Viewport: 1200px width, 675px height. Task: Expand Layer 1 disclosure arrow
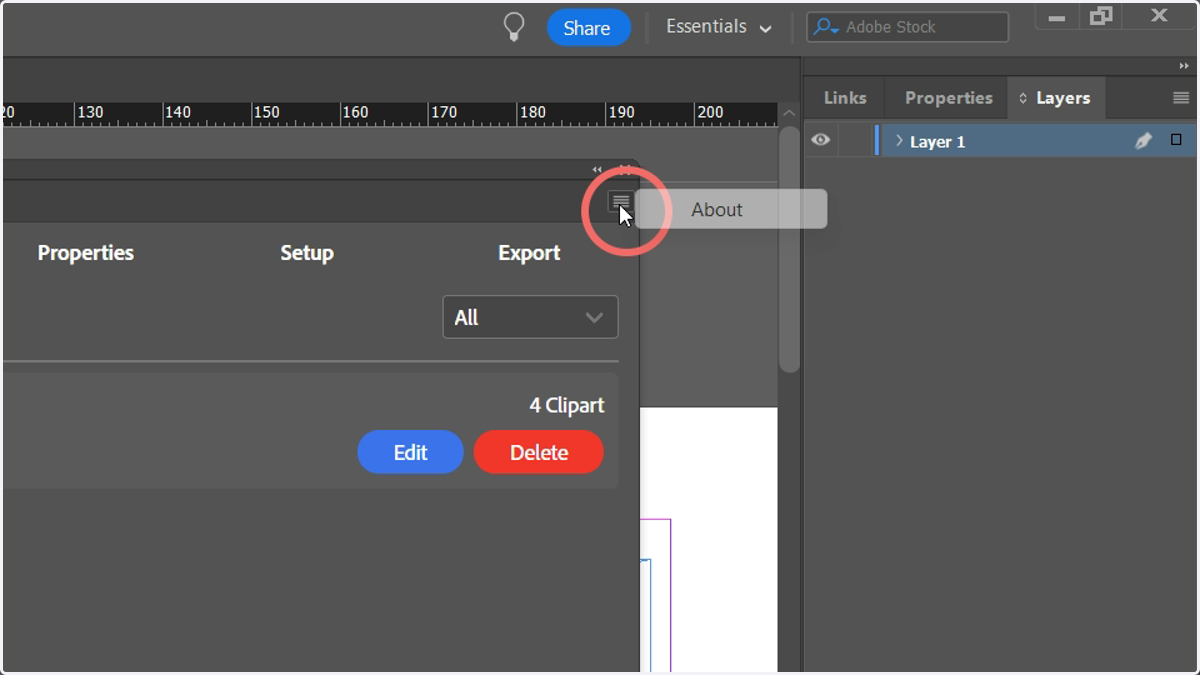[x=899, y=141]
